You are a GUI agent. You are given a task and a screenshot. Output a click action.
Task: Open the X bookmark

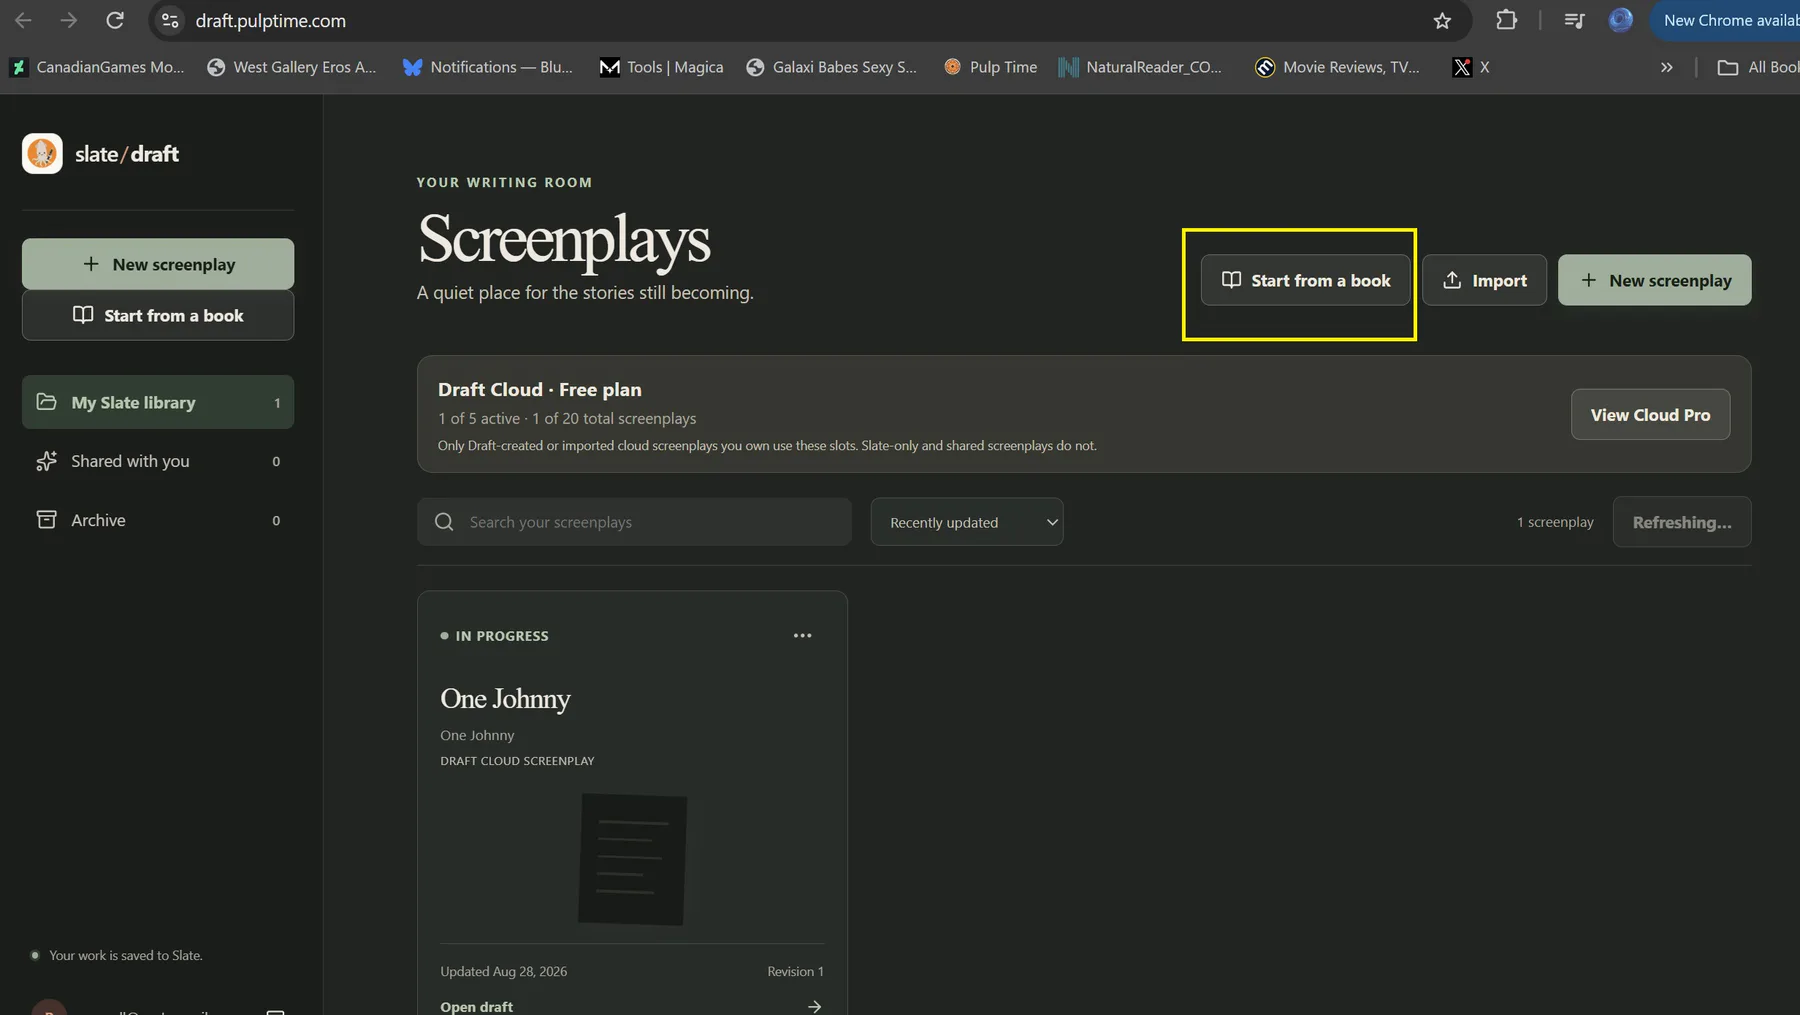tap(1471, 67)
